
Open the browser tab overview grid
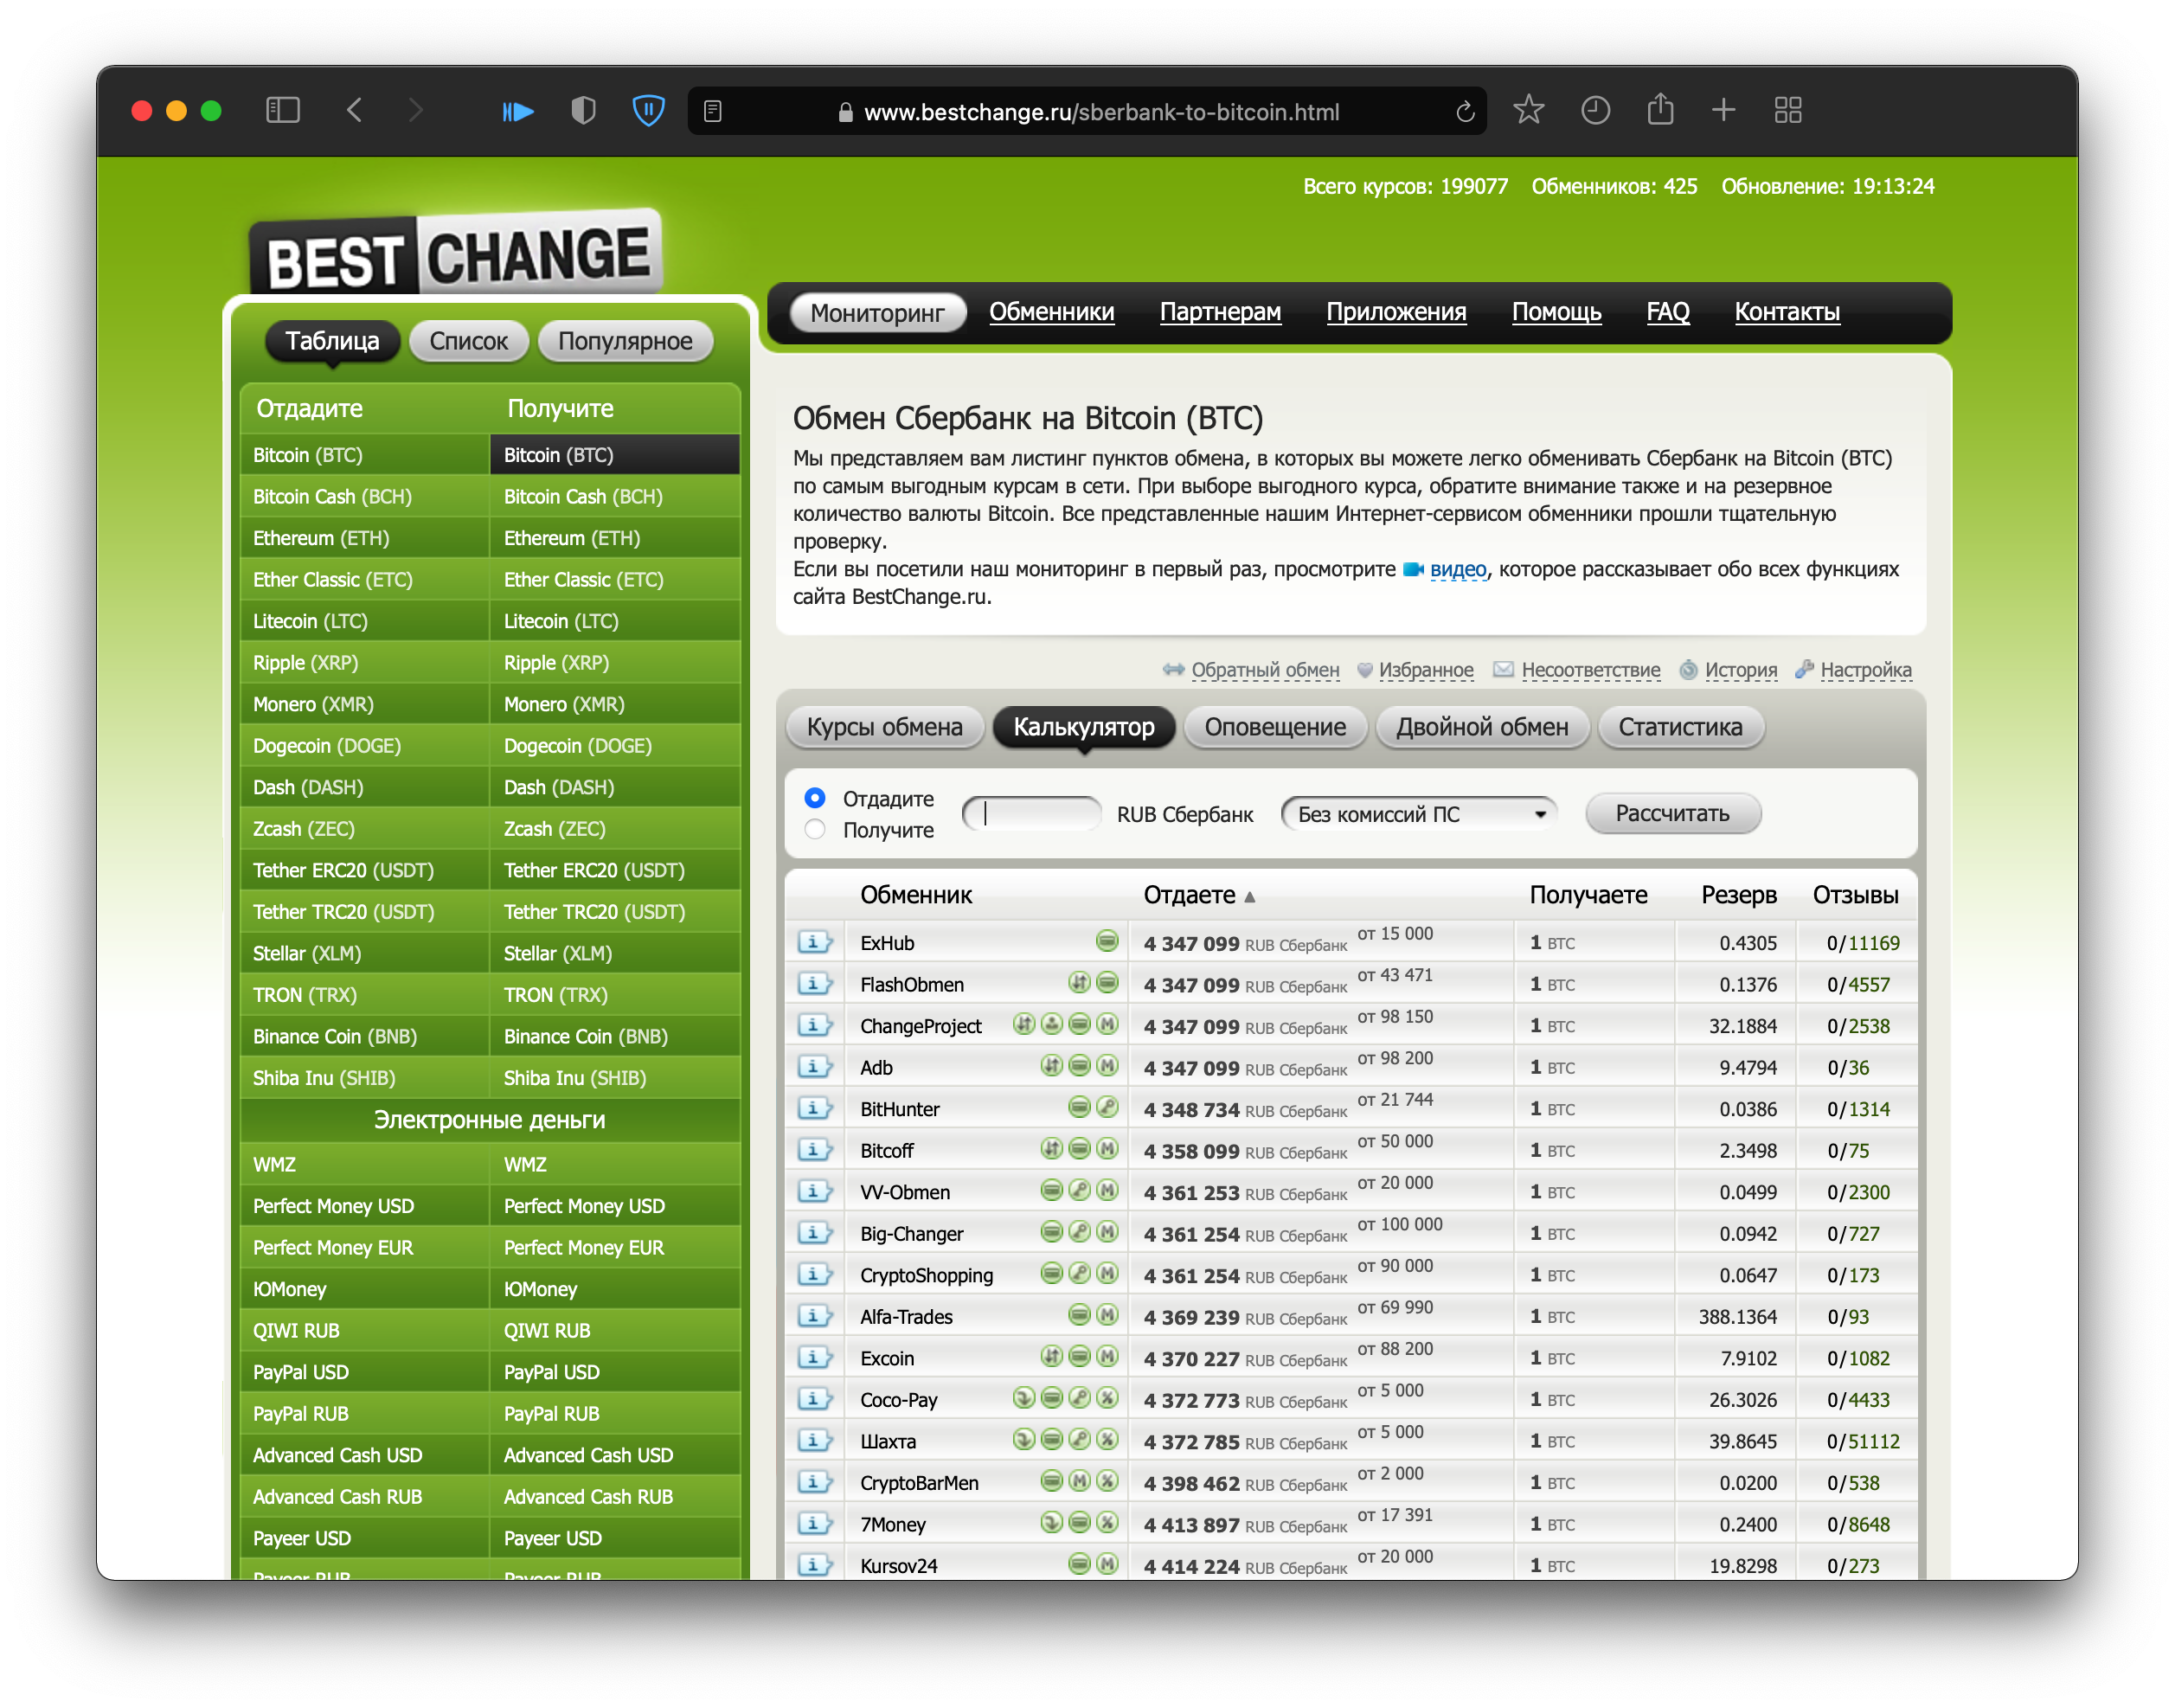click(1788, 111)
